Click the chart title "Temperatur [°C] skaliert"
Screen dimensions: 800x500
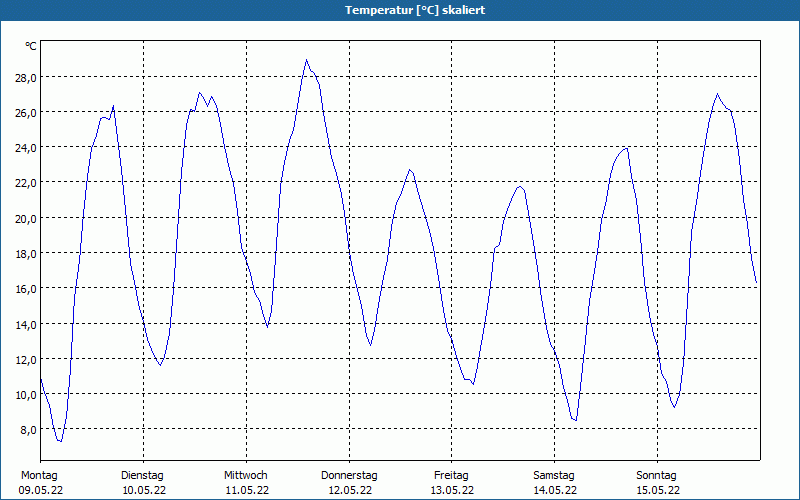click(400, 10)
